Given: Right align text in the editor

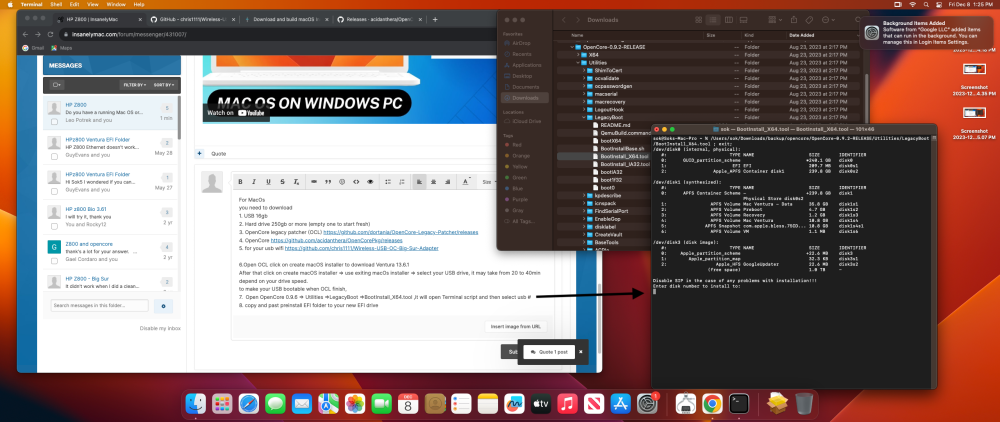Looking at the screenshot, I should coord(448,182).
